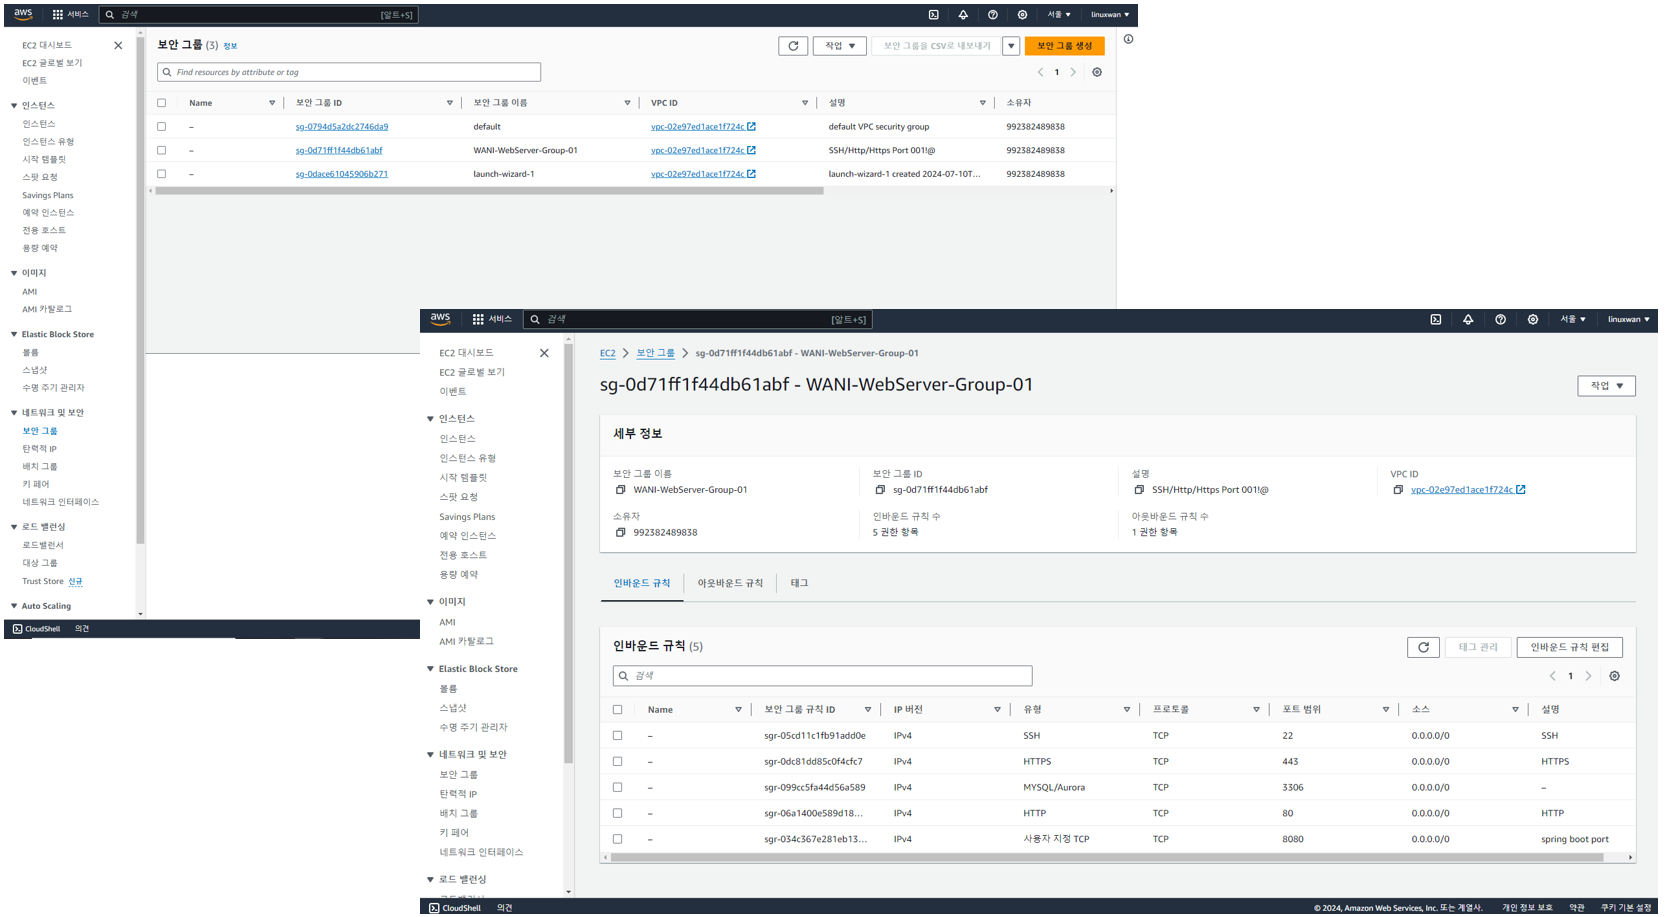This screenshot has height=917, width=1666.
Task: Select all inbound rules checkbox
Action: 617,710
